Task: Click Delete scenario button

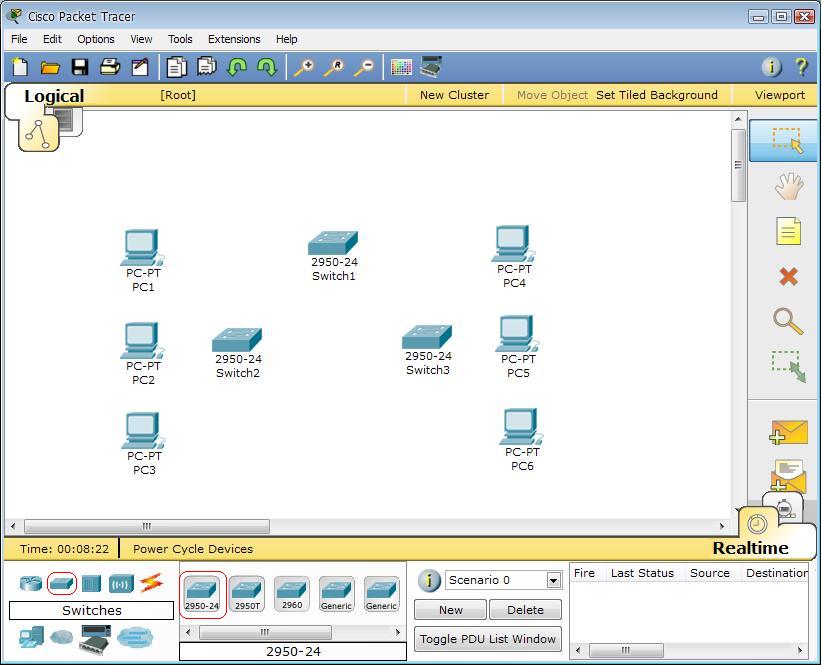Action: coord(525,610)
